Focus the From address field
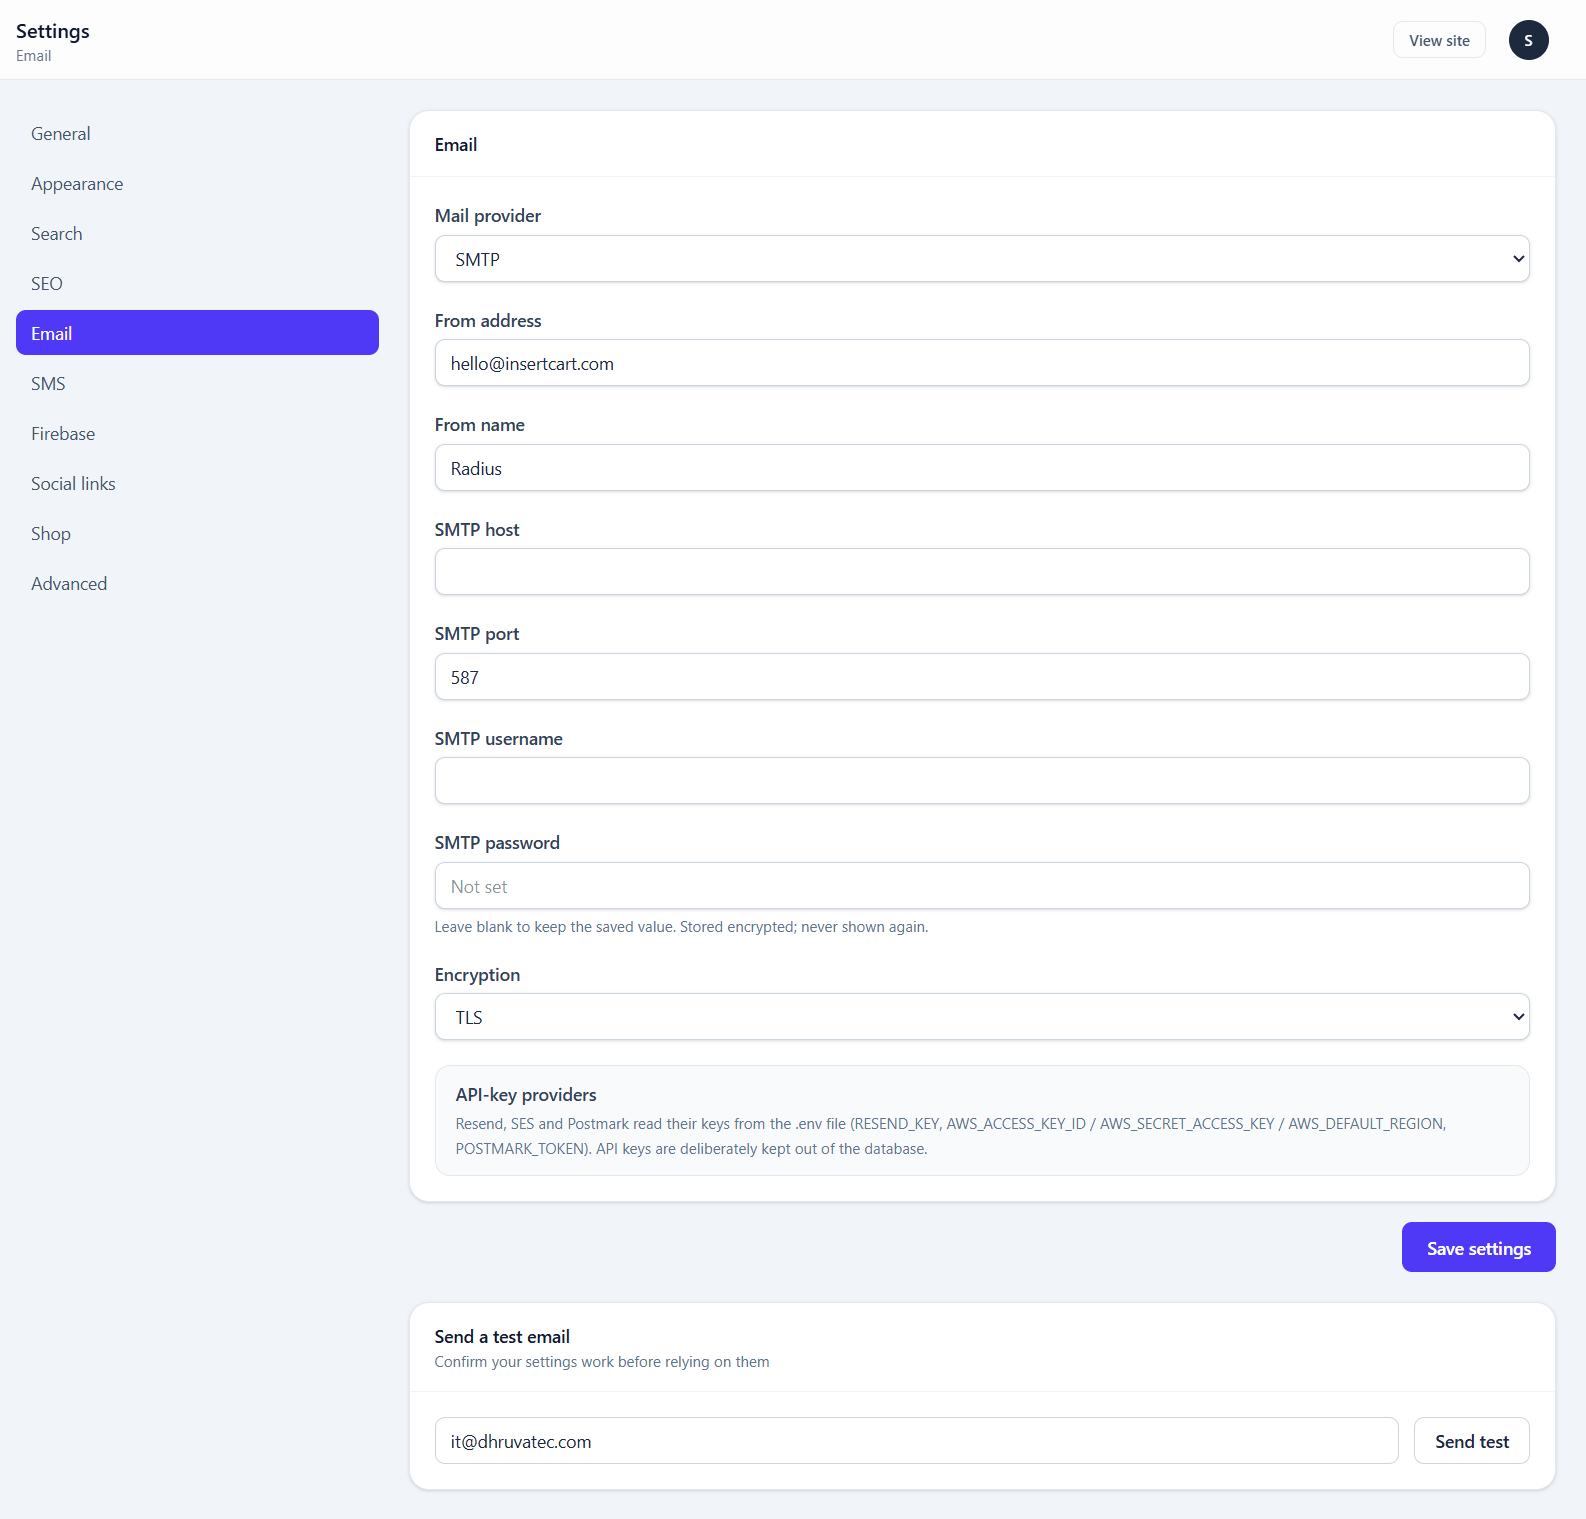 982,363
